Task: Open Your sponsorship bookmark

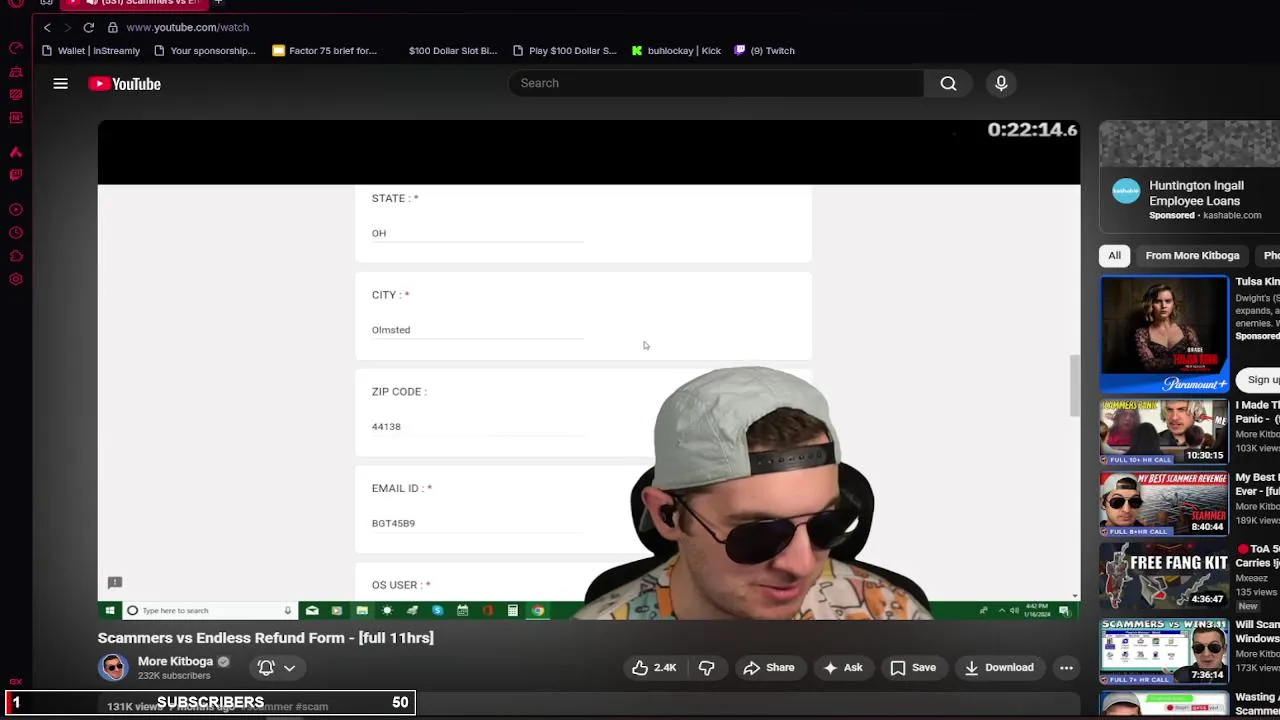Action: pos(205,50)
